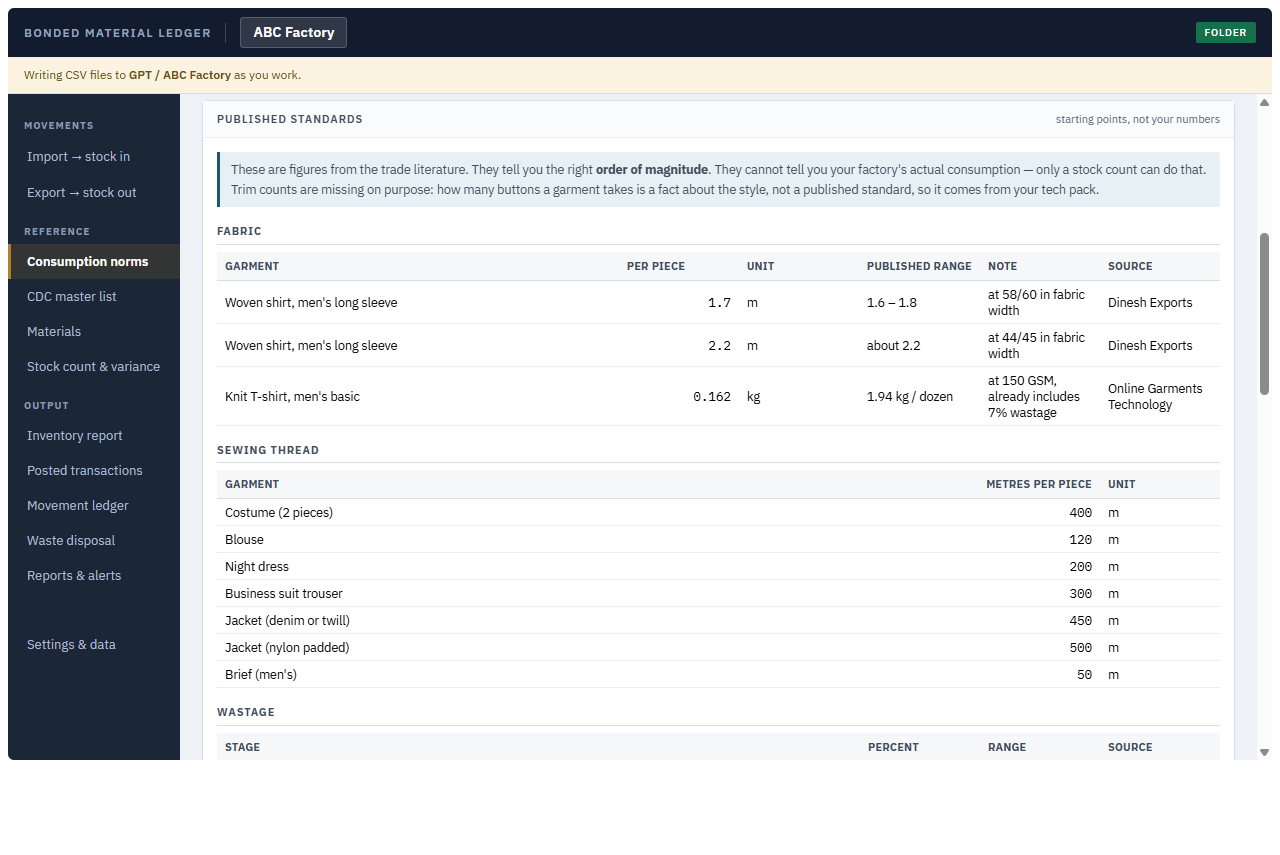The width and height of the screenshot is (1280, 855).
Task: Click the PUBLISHED STANDARDS heading
Action: 290,119
